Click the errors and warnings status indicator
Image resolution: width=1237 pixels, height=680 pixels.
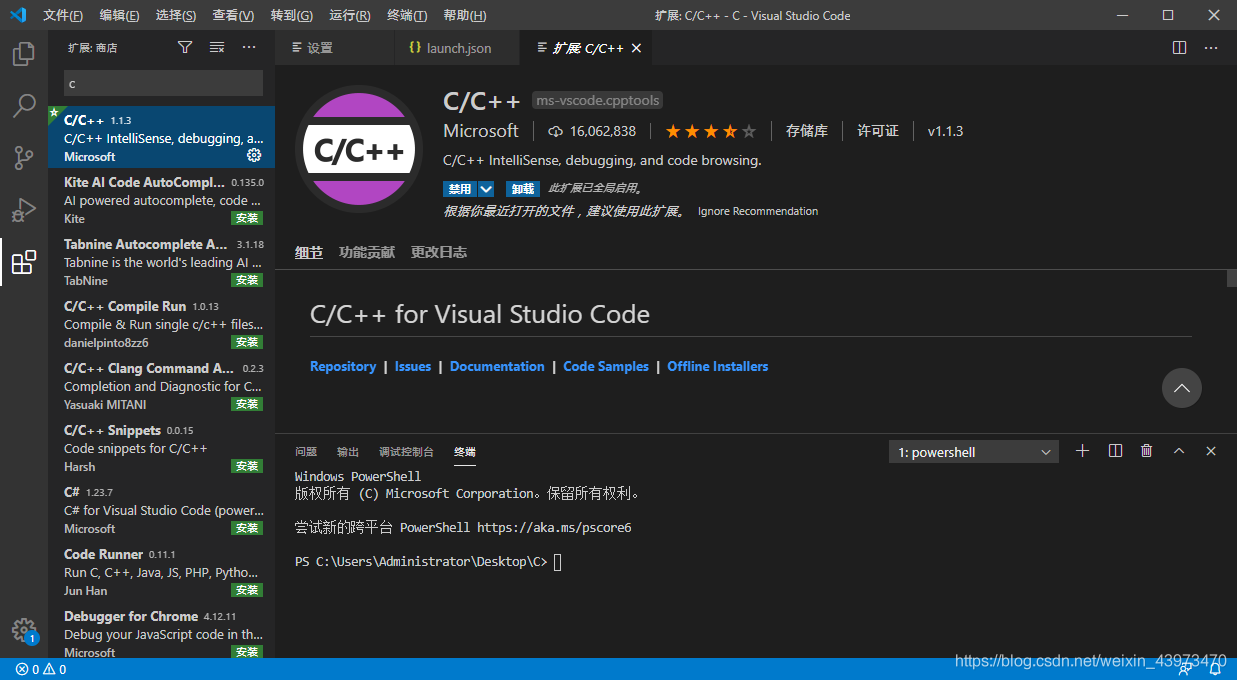41,669
